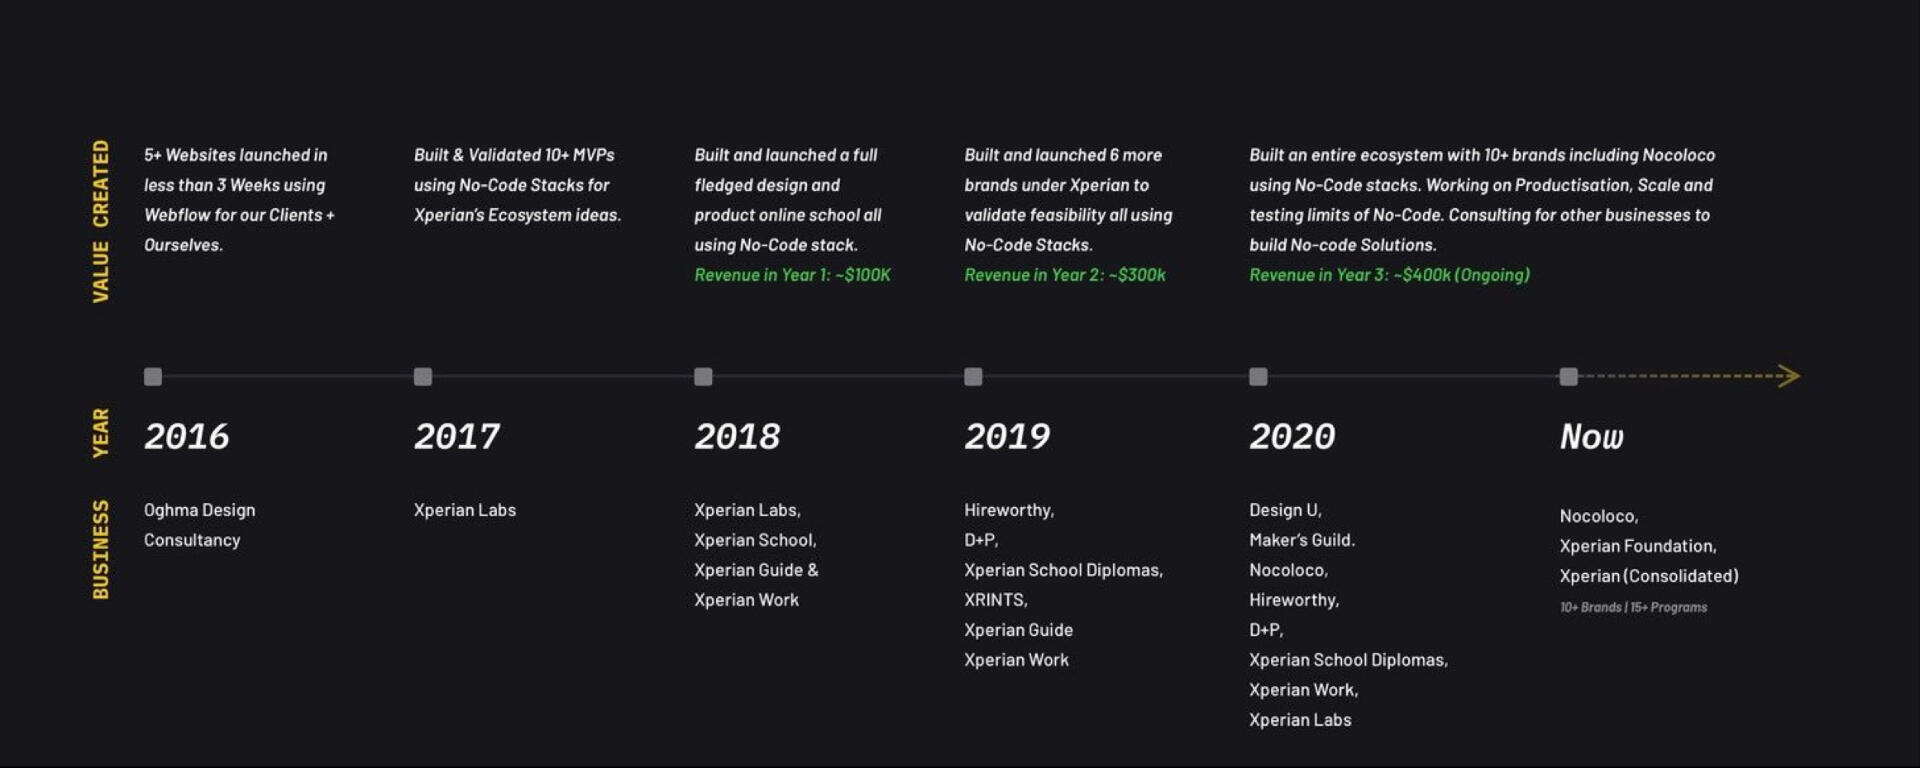1920x768 pixels.
Task: Click the vertical BUSINESS row label
Action: tap(101, 550)
